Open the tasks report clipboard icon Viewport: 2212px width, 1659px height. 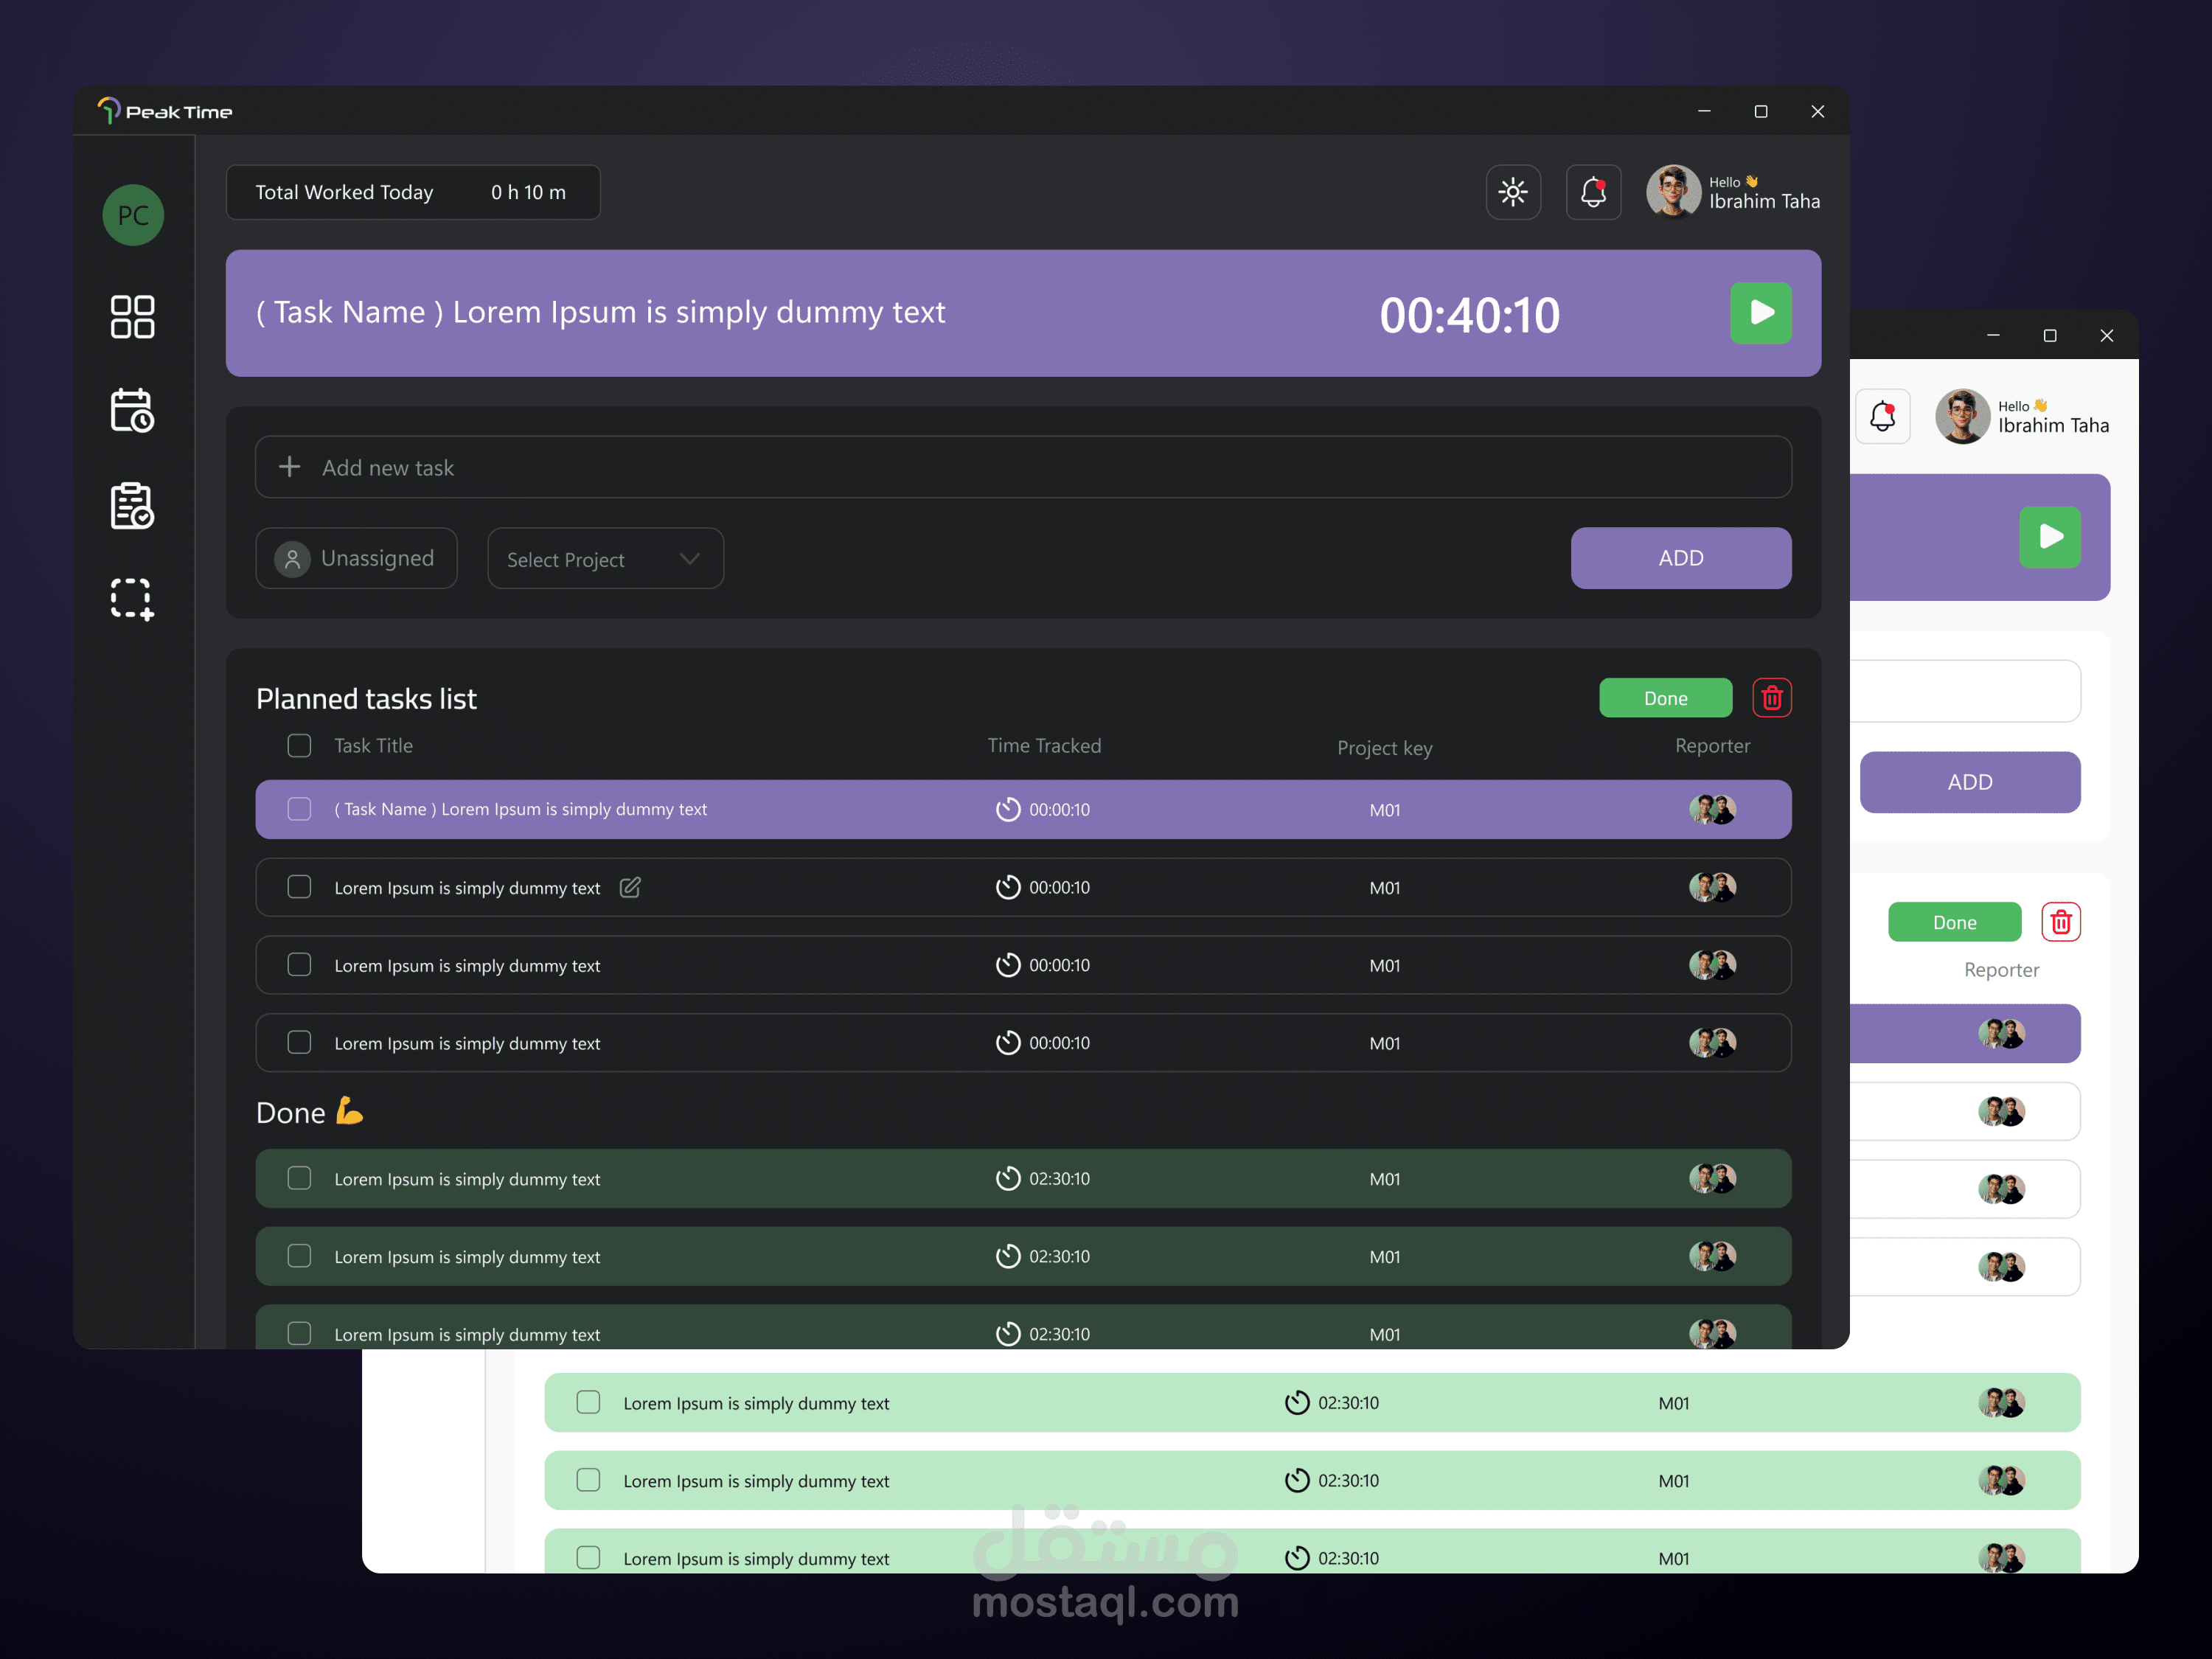132,505
